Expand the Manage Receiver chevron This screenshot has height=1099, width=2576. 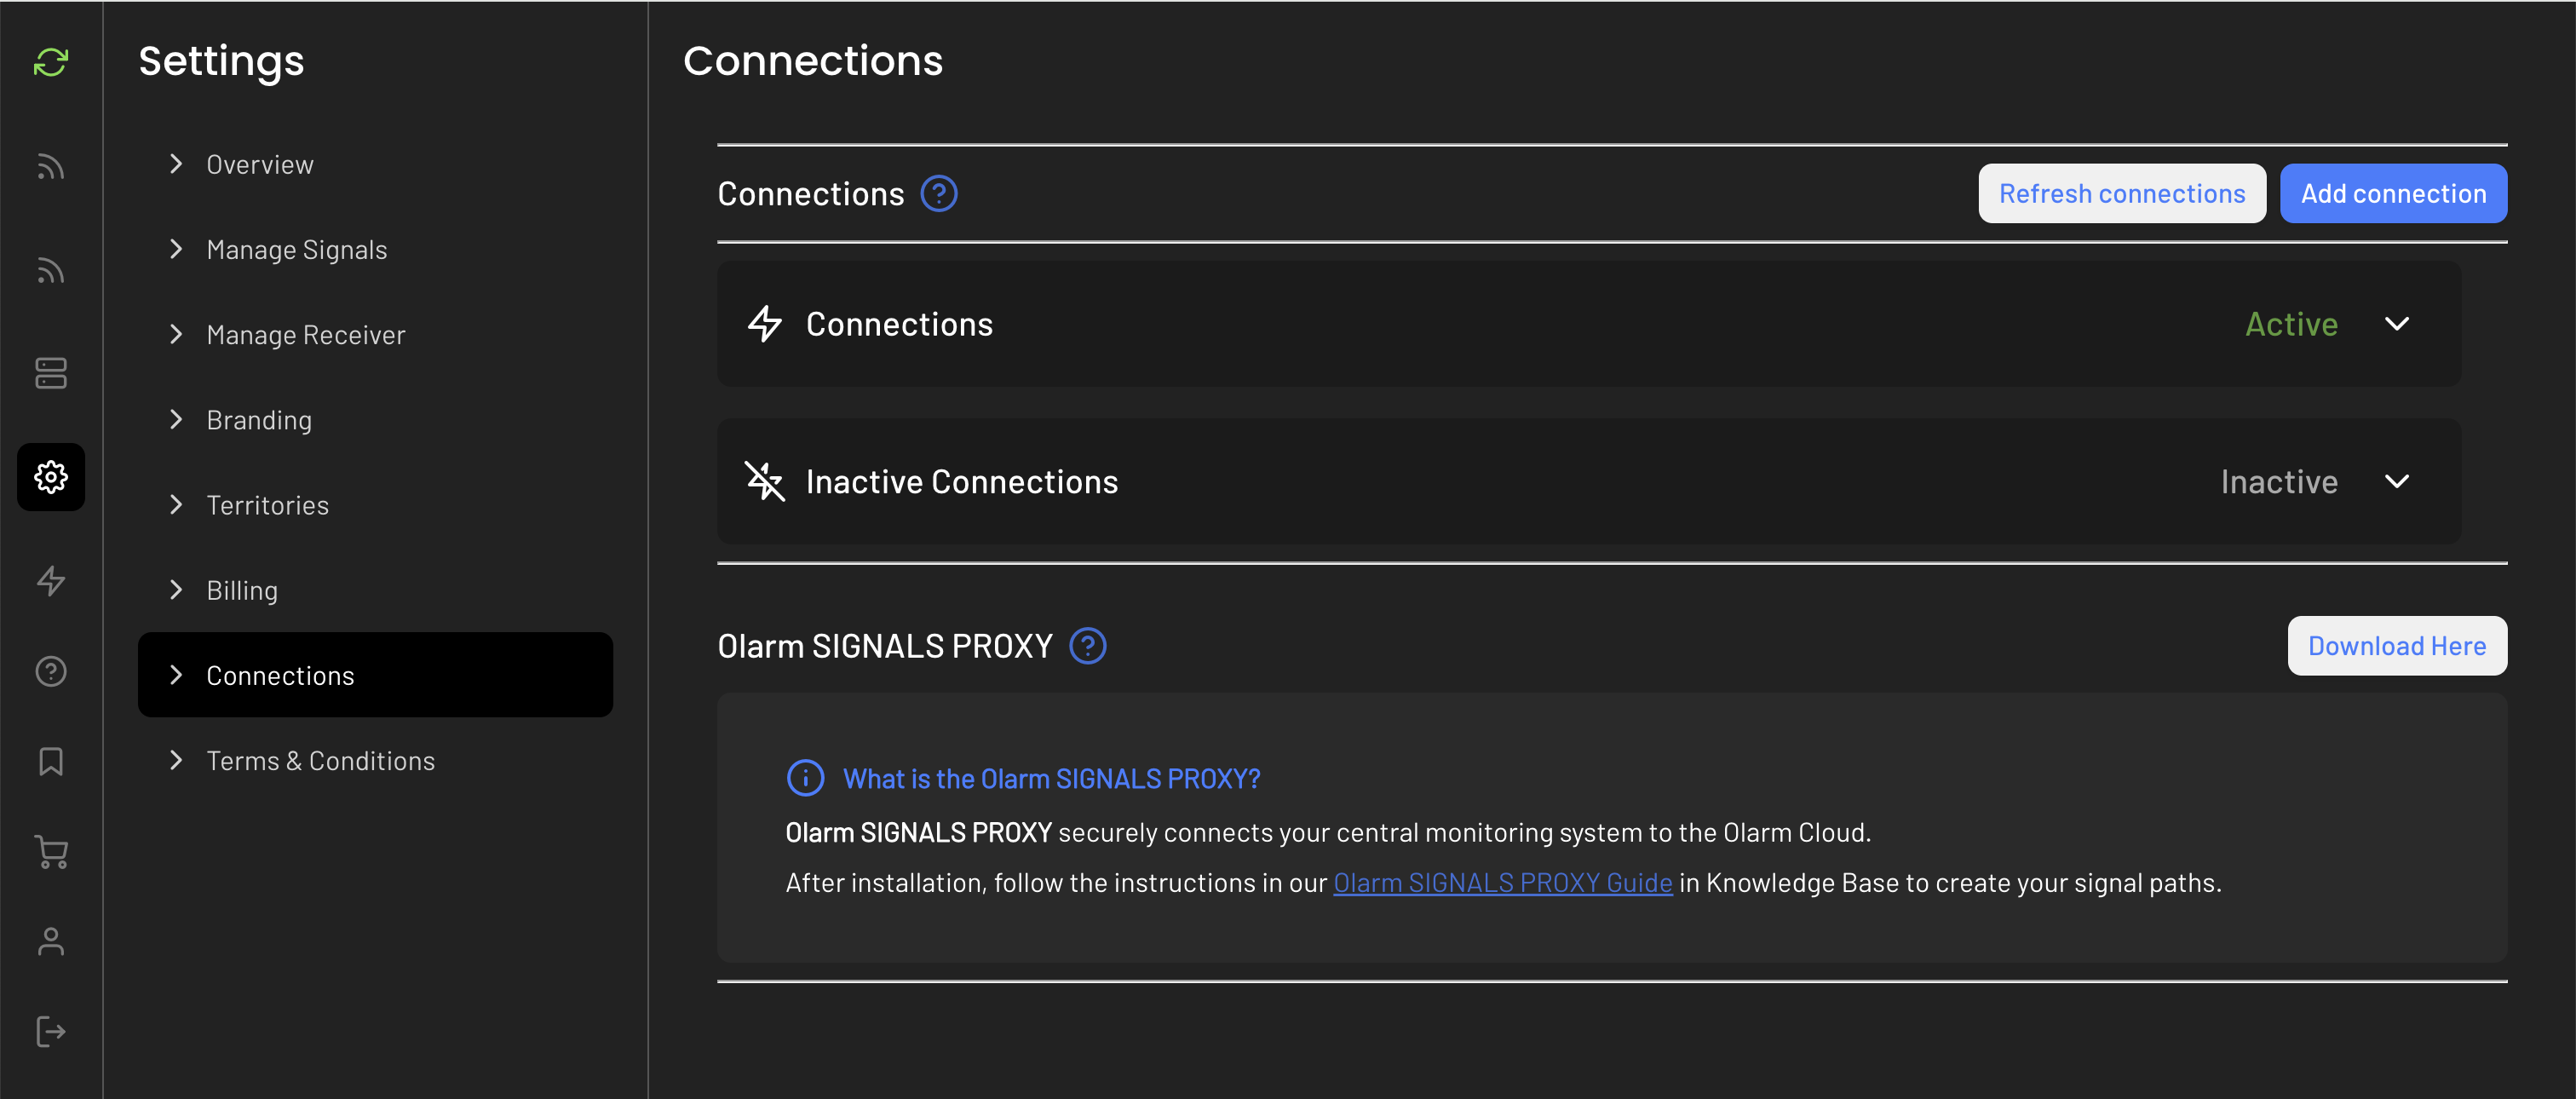[176, 334]
